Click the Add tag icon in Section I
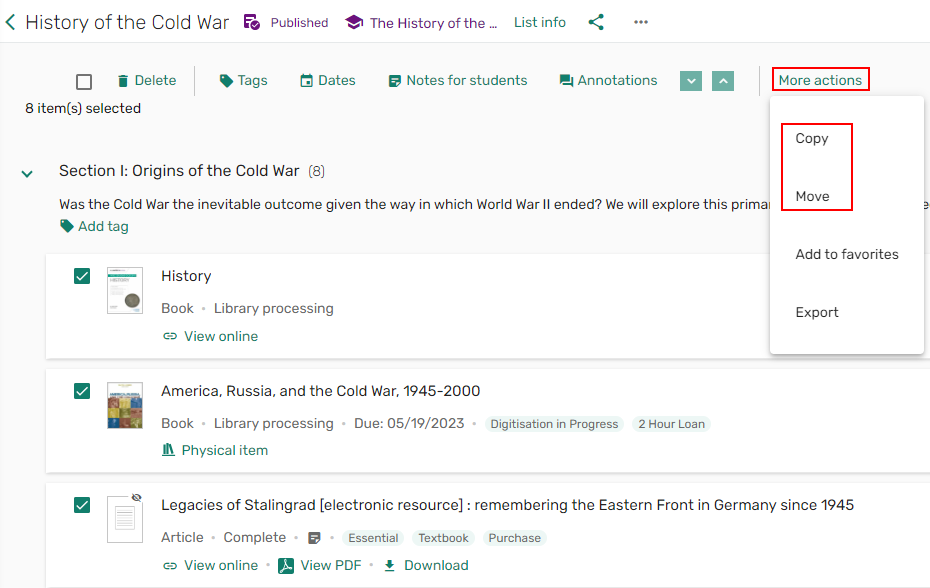The image size is (930, 588). pos(66,226)
